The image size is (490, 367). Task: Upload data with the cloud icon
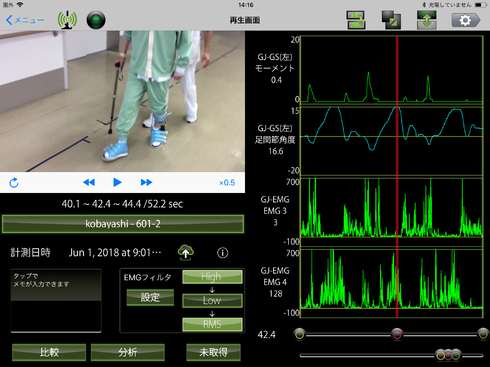pos(186,252)
